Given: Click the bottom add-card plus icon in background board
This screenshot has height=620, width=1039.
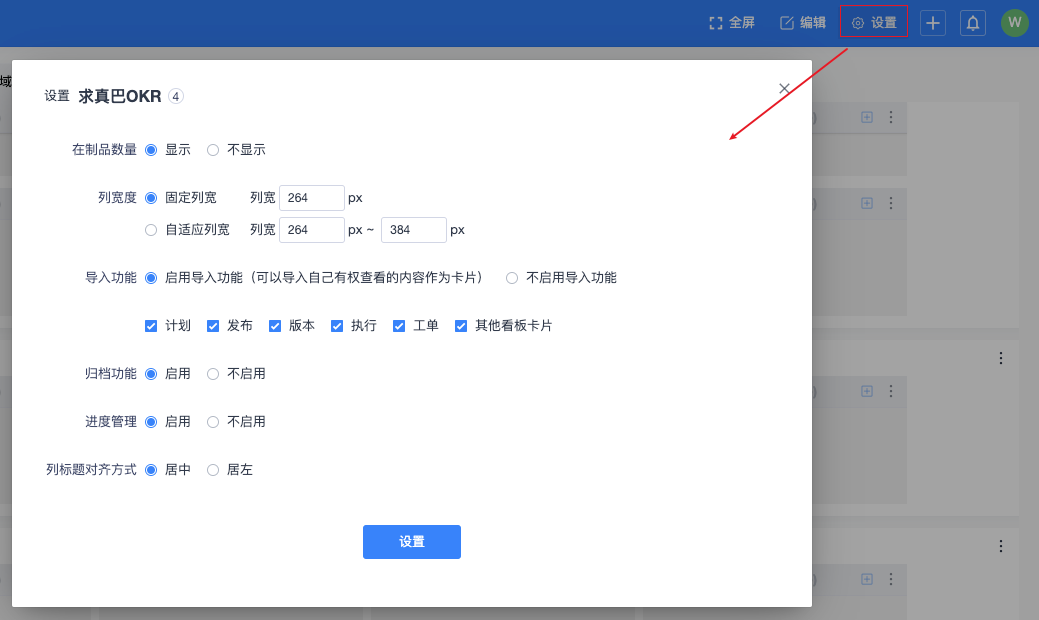Looking at the screenshot, I should [x=867, y=580].
